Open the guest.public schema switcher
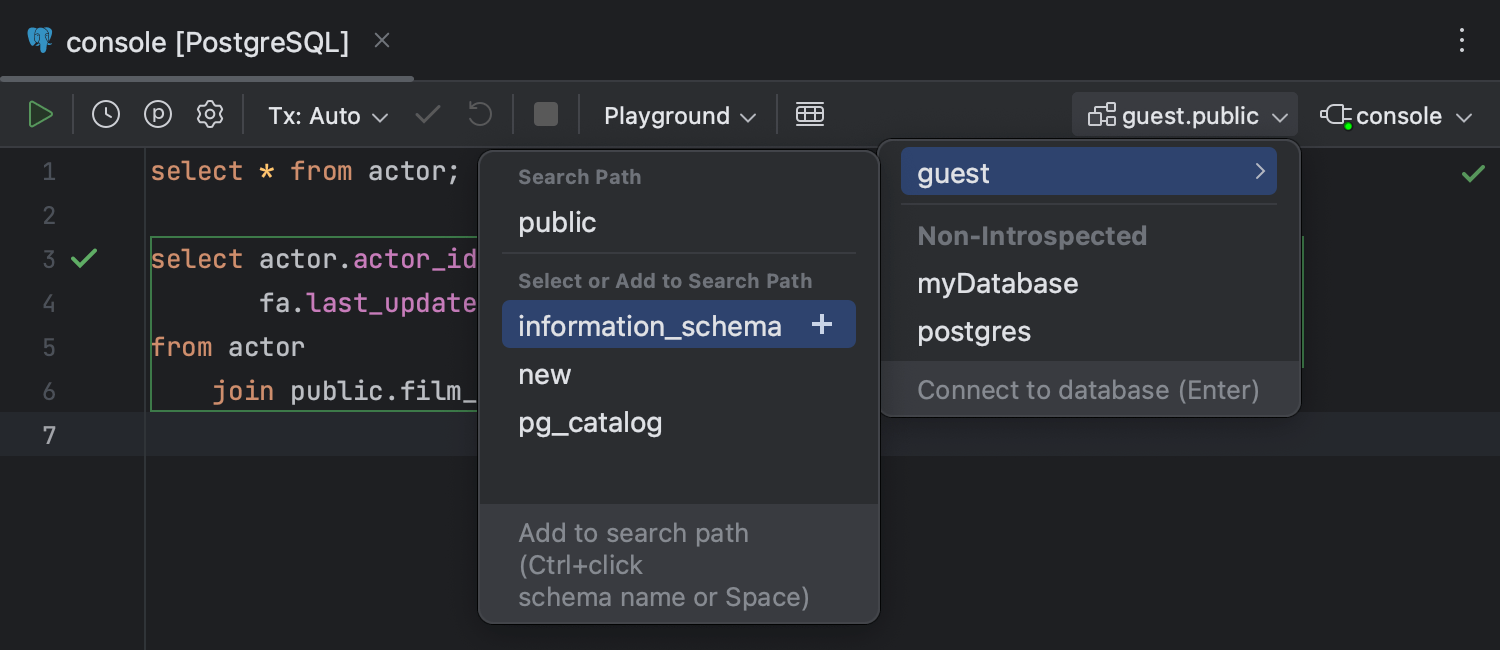The image size is (1500, 650). click(1184, 115)
